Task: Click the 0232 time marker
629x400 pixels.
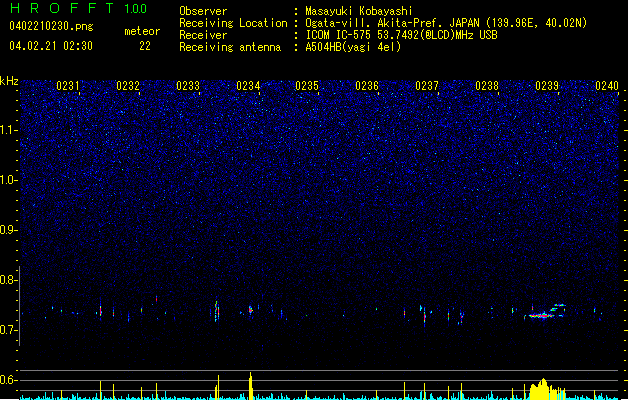Action: pos(128,86)
